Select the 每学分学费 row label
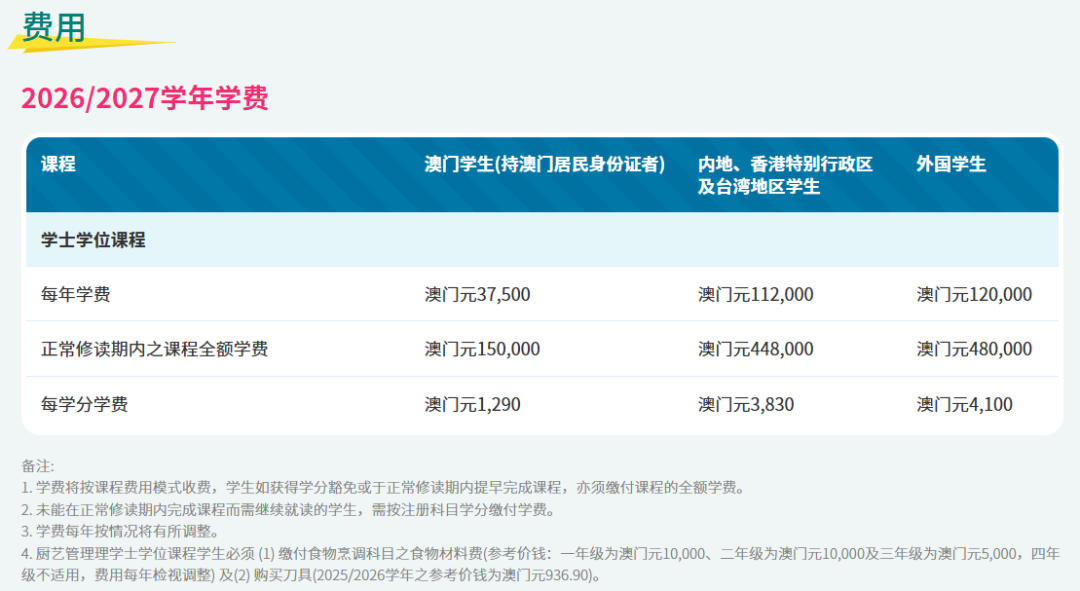 pyautogui.click(x=84, y=405)
